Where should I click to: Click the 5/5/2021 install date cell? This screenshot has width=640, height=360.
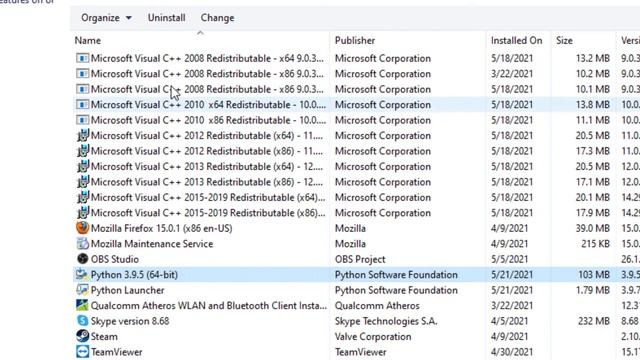click(509, 259)
